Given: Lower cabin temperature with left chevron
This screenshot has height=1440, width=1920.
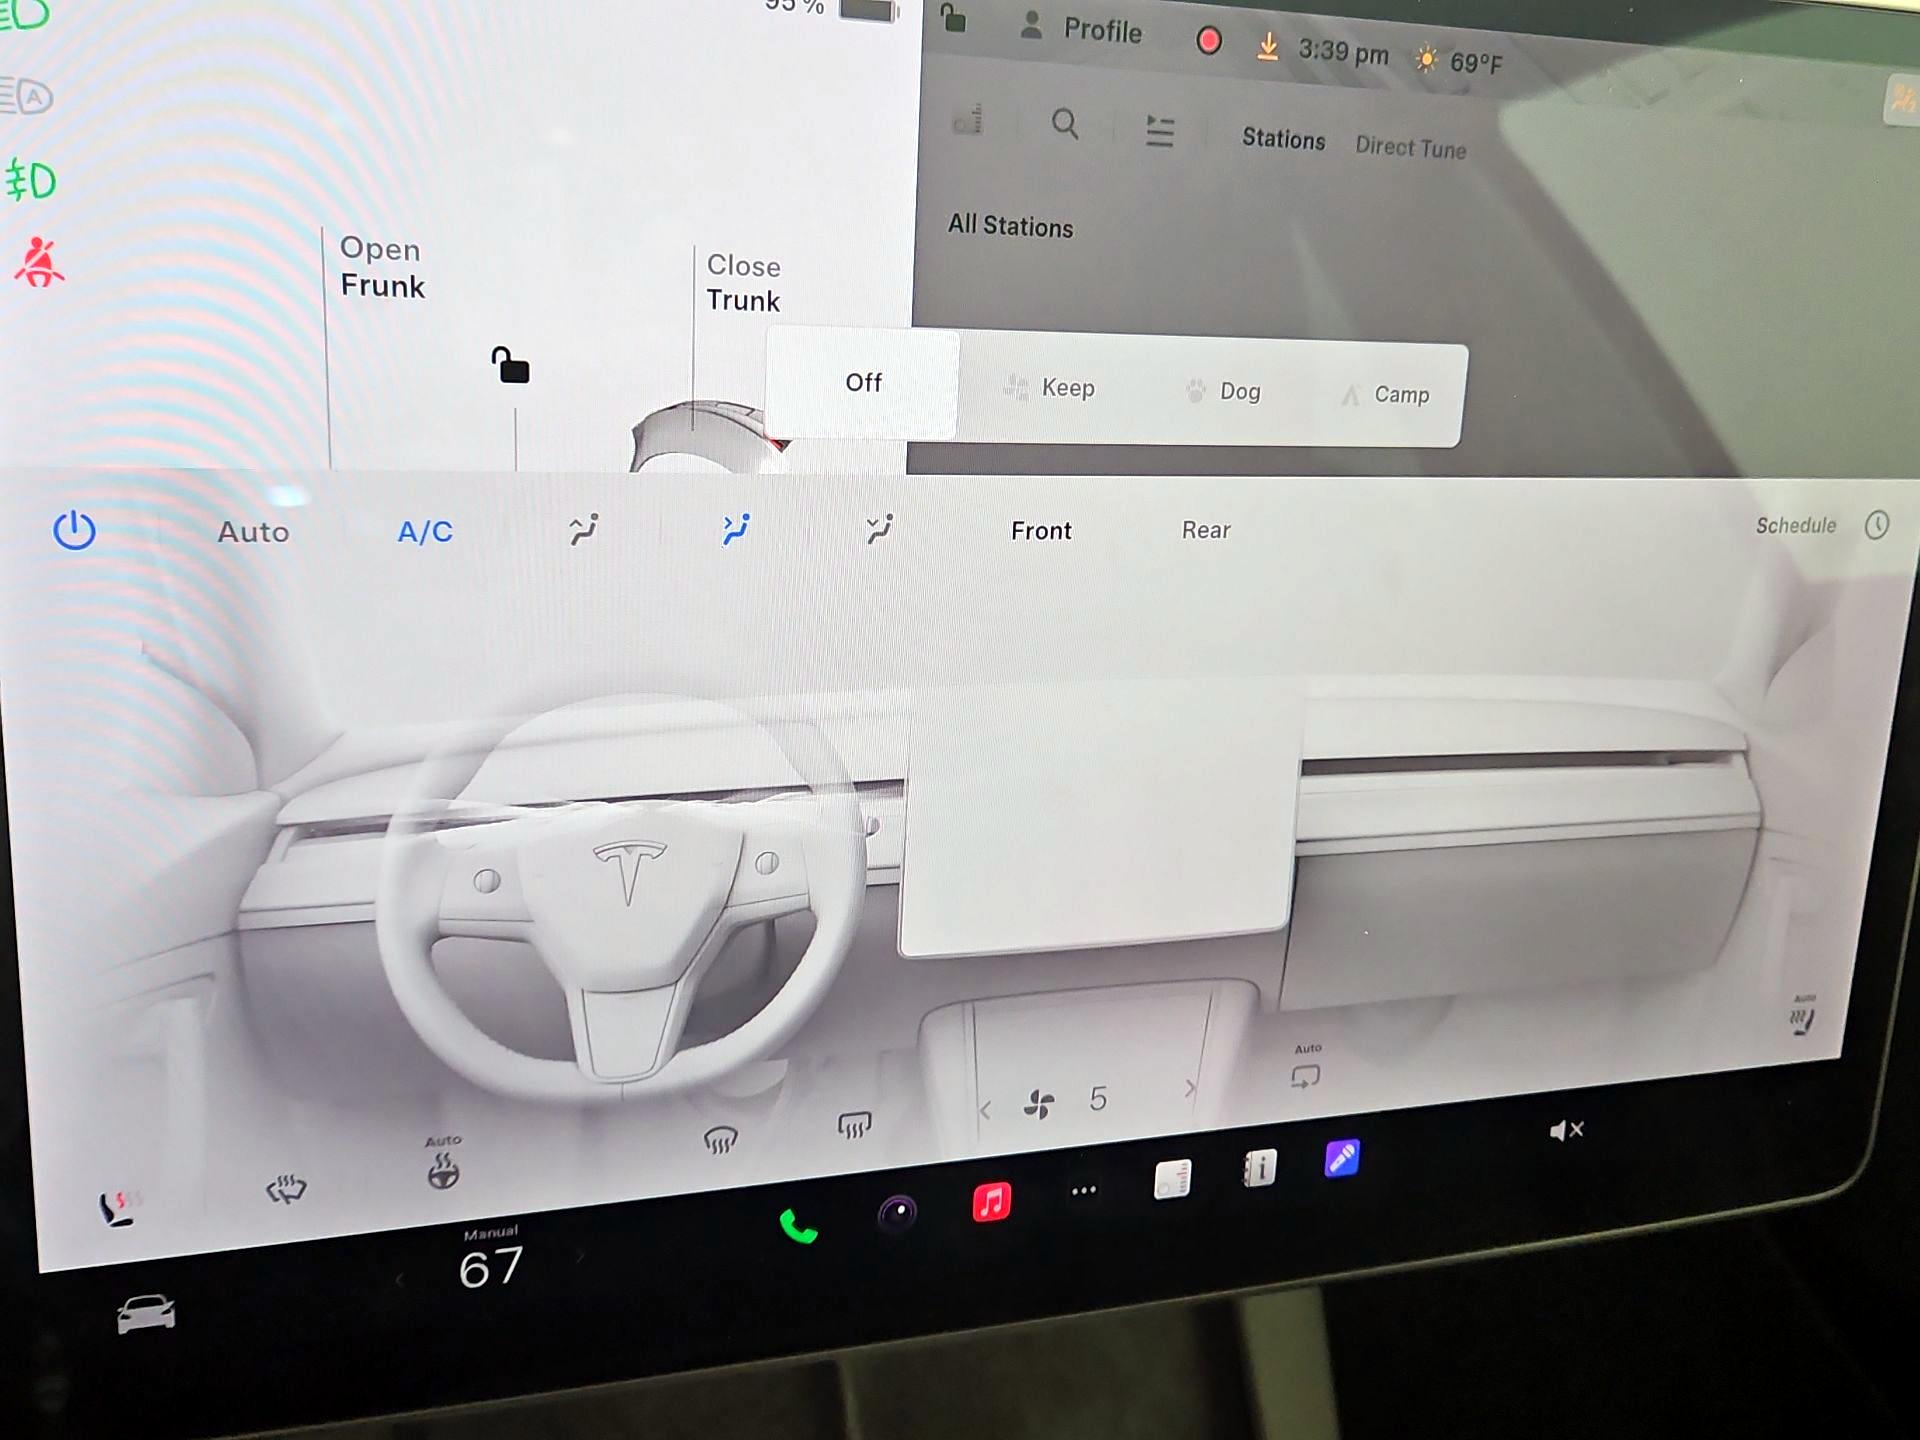Looking at the screenshot, I should (x=400, y=1279).
